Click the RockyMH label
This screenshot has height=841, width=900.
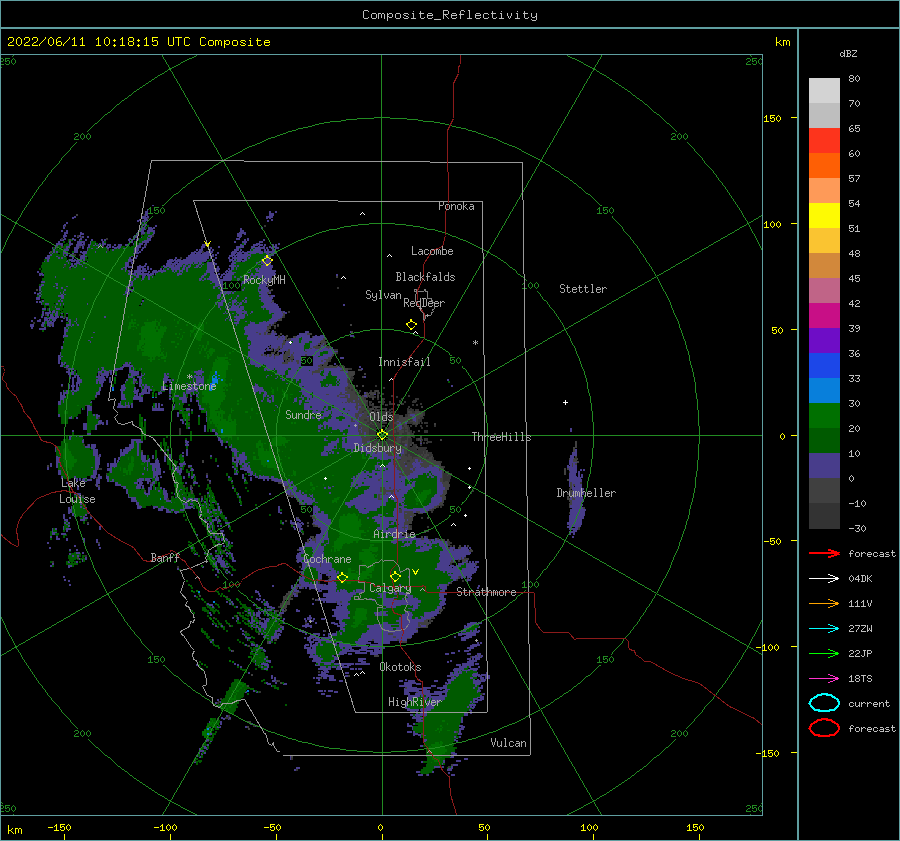[x=264, y=280]
